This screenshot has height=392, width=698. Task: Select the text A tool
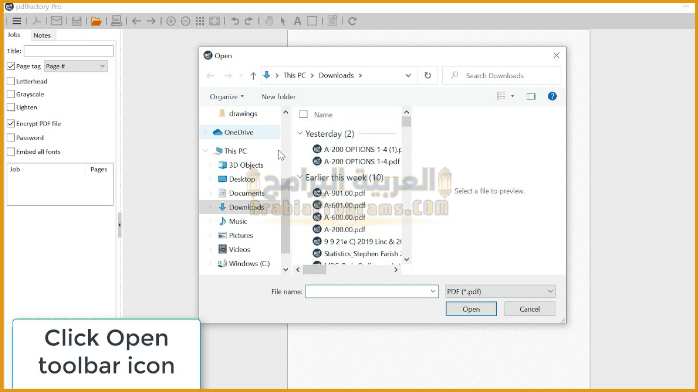pos(297,21)
